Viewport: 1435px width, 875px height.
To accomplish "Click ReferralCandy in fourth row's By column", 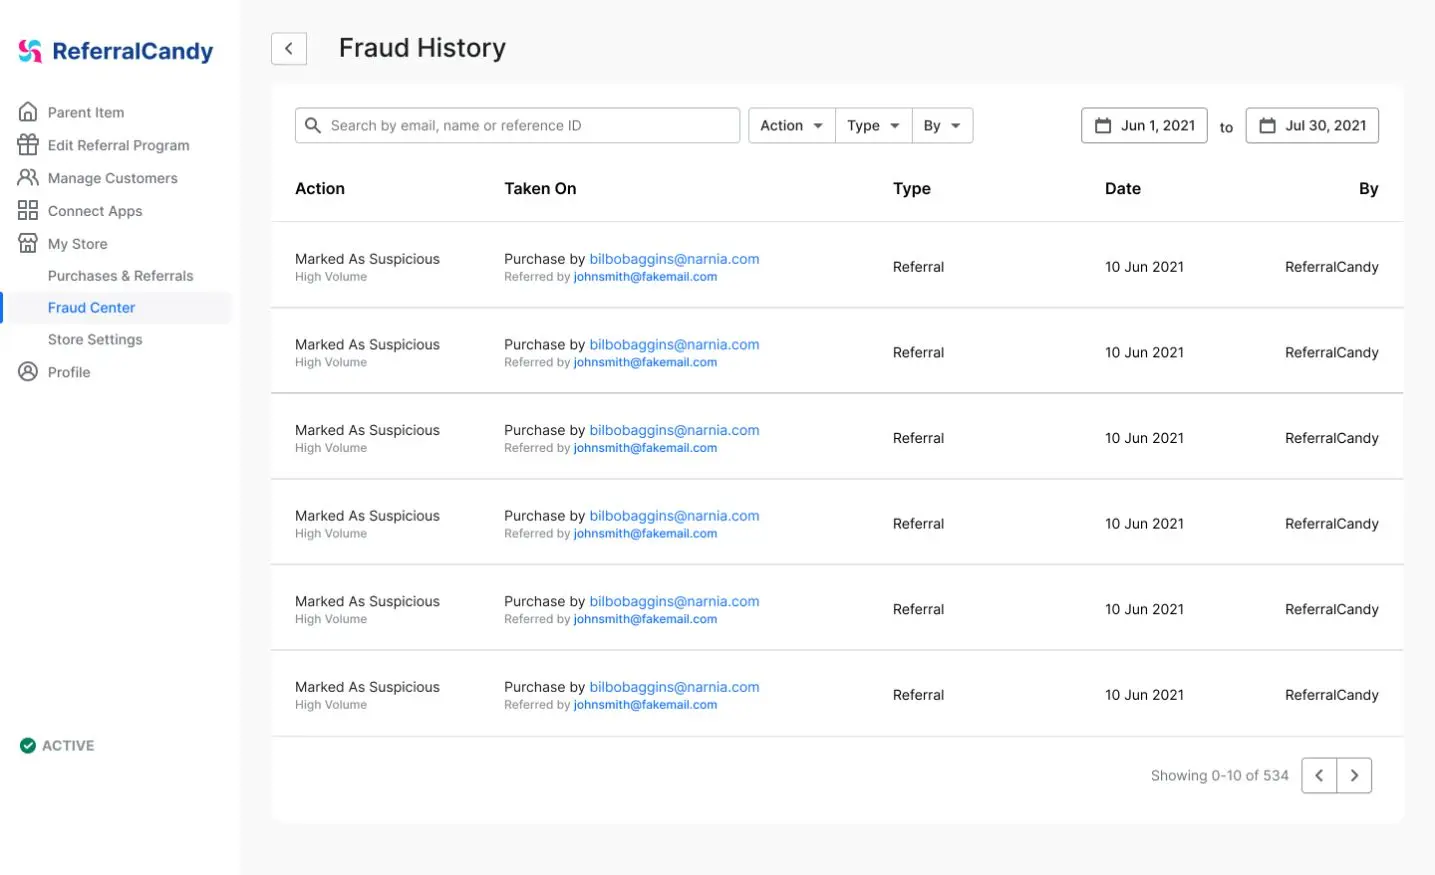I will pyautogui.click(x=1332, y=524).
